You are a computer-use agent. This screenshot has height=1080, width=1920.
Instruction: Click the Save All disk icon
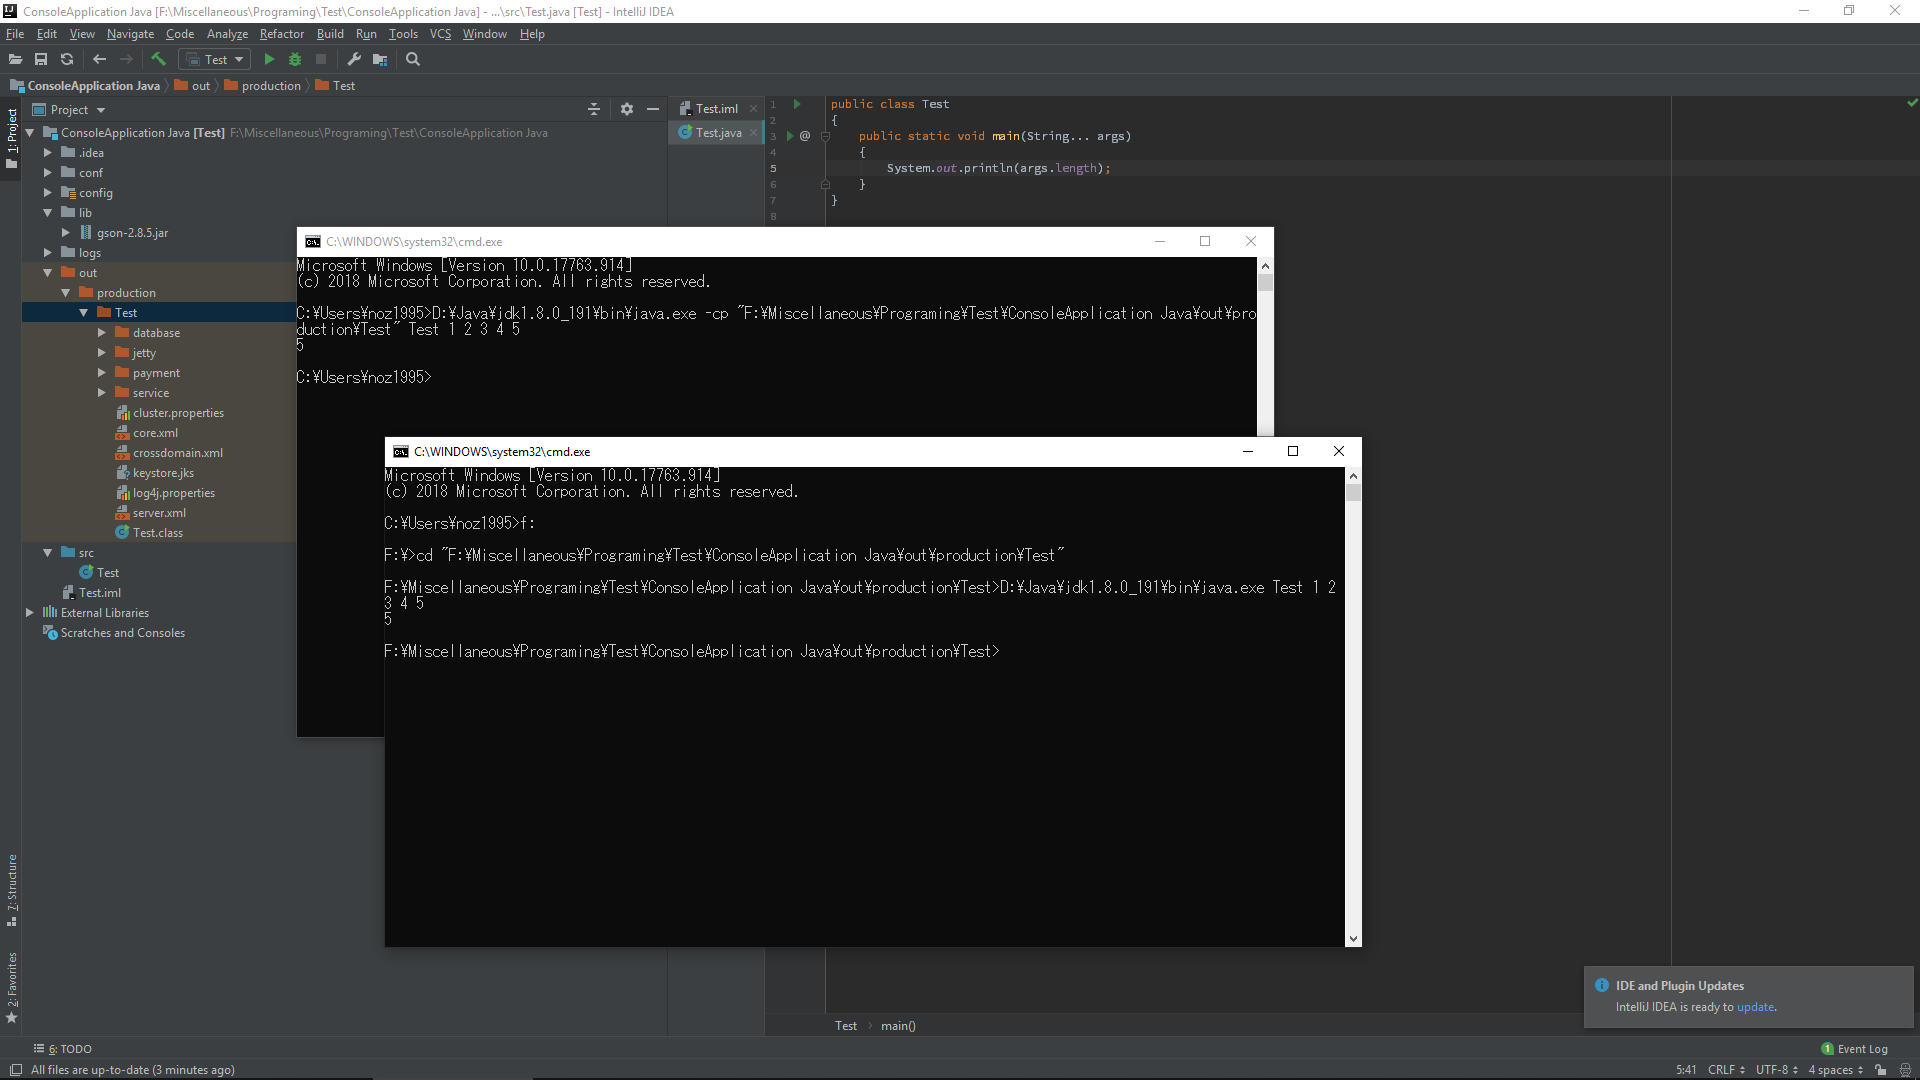[x=41, y=59]
